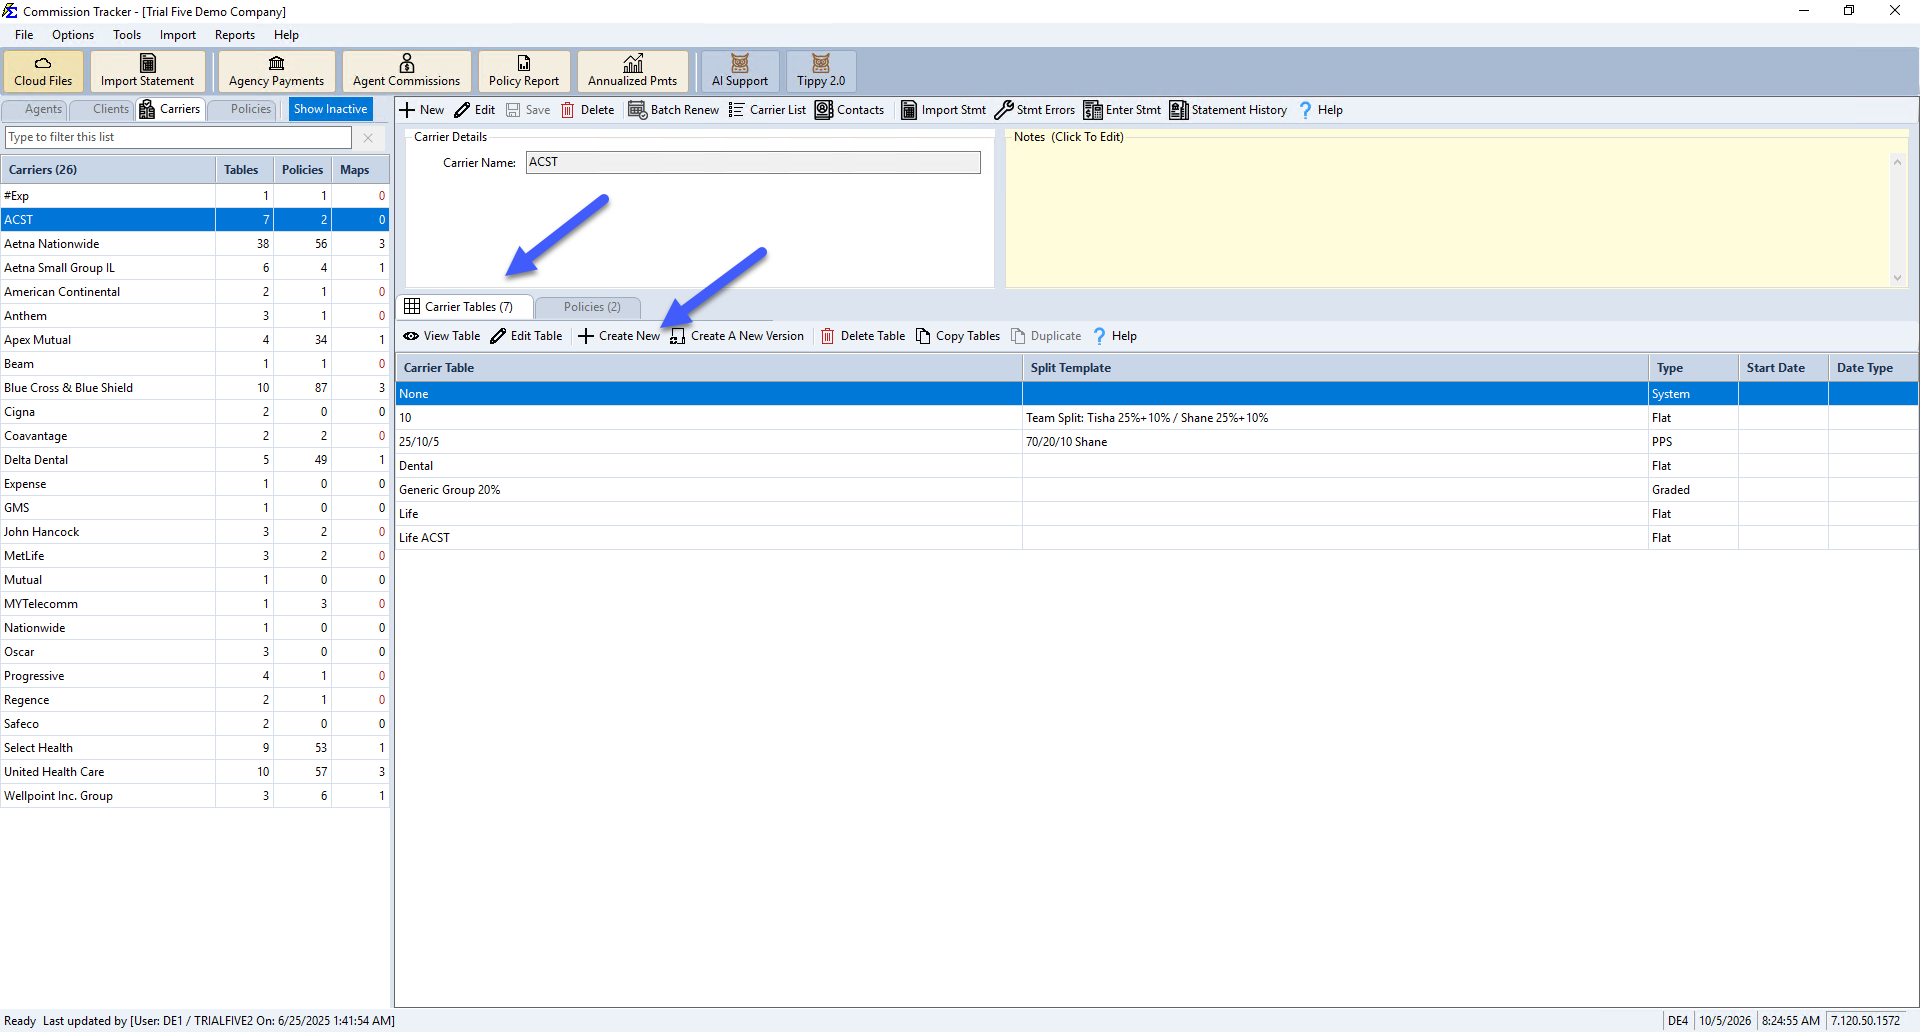The height and width of the screenshot is (1032, 1920).
Task: Open the Carrier List
Action: pos(767,110)
